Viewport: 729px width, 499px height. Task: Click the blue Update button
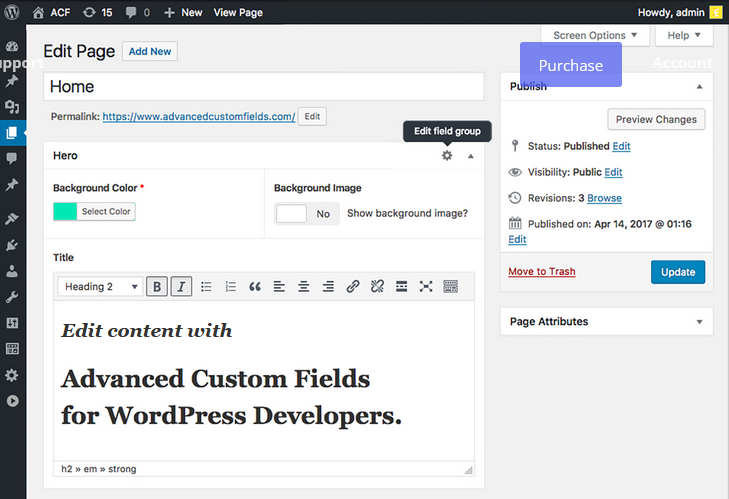pos(678,272)
